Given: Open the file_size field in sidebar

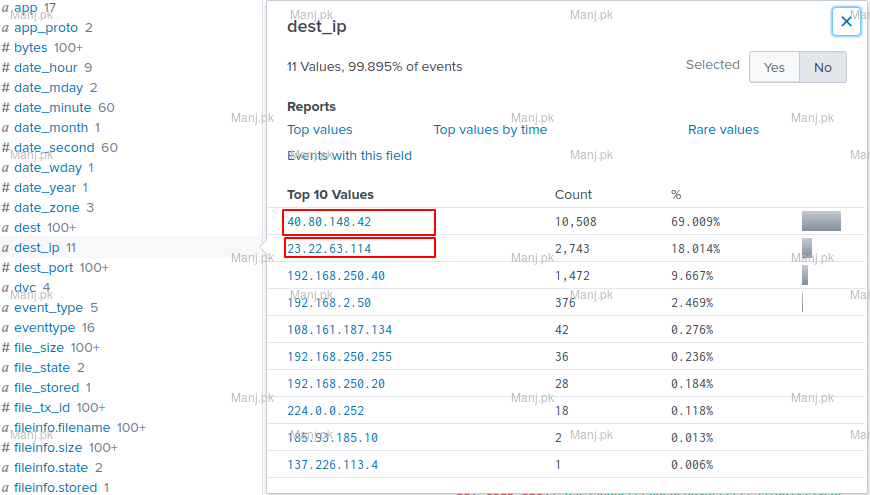Looking at the screenshot, I should click(39, 348).
